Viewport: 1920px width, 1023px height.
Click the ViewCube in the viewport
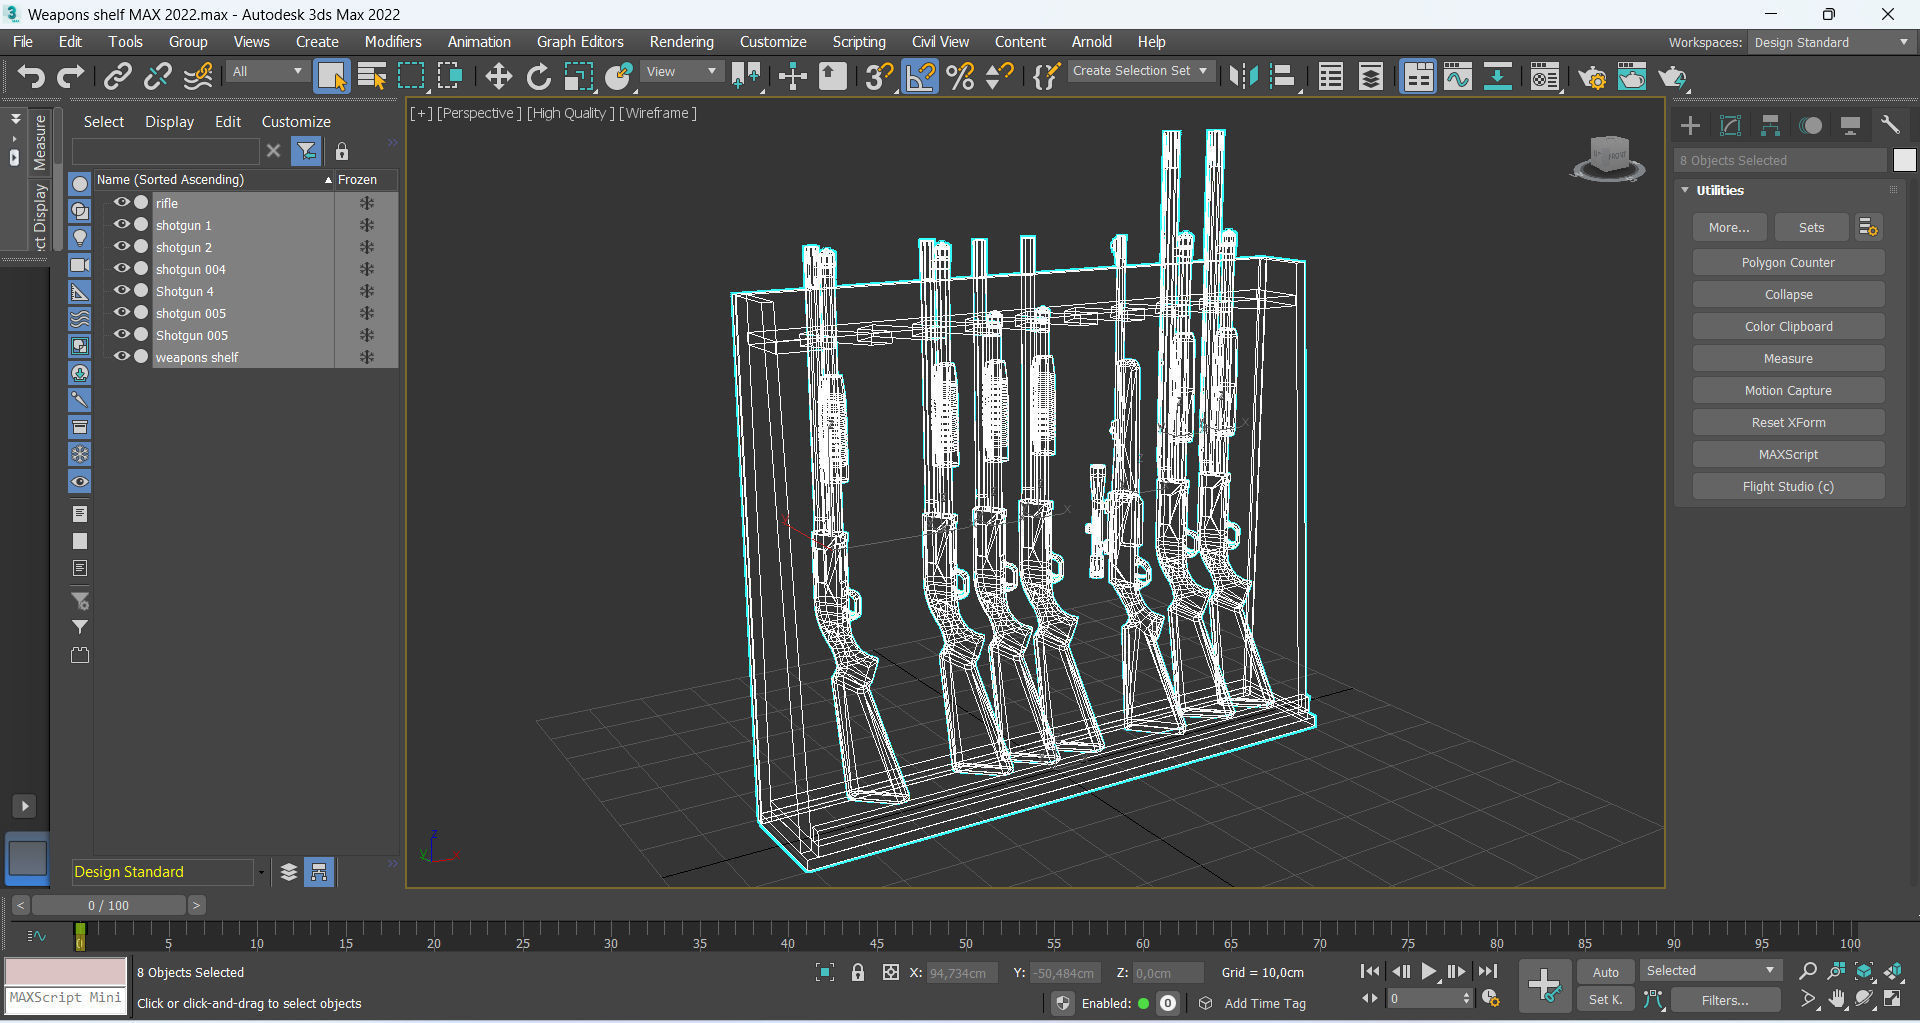[x=1608, y=158]
